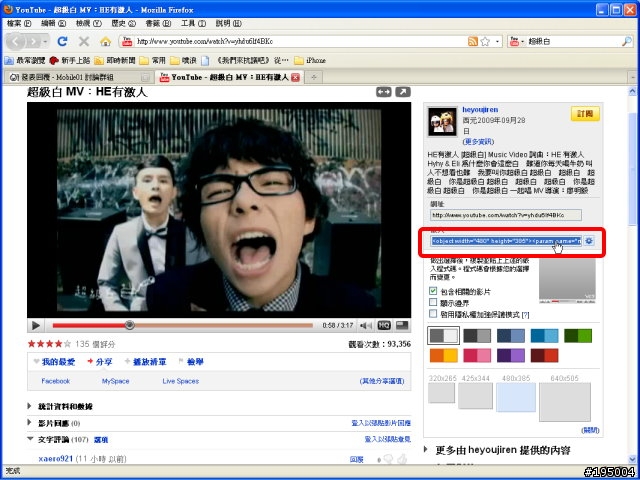The height and width of the screenshot is (480, 640).
Task: Stop loading with the X toolbar icon
Action: pyautogui.click(x=84, y=41)
